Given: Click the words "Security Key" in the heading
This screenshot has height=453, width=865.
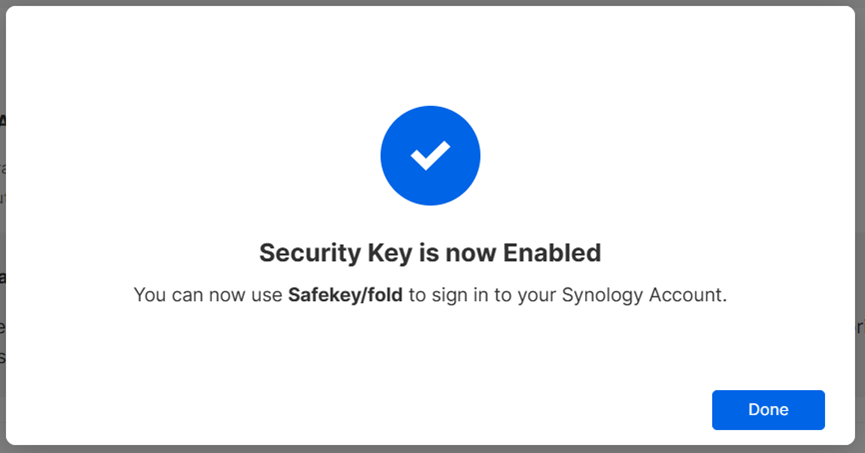Looking at the screenshot, I should pos(319,252).
